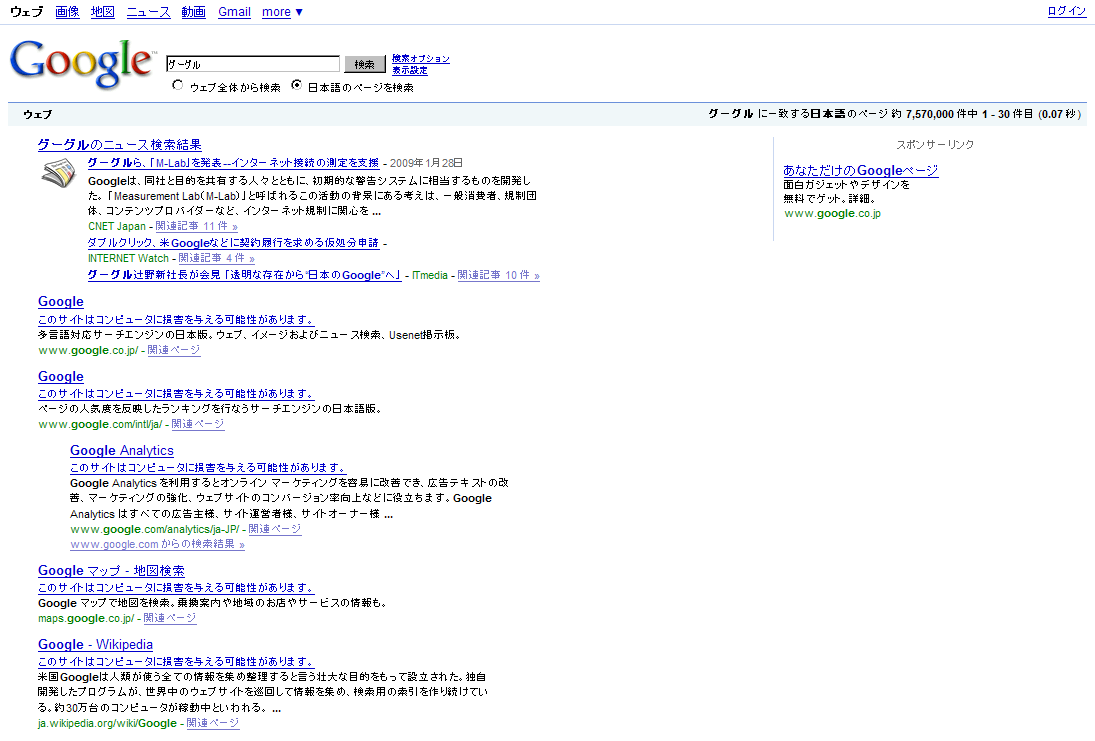The image size is (1095, 741).
Task: Select 日本語のページを検索 radio button
Action: tap(296, 86)
